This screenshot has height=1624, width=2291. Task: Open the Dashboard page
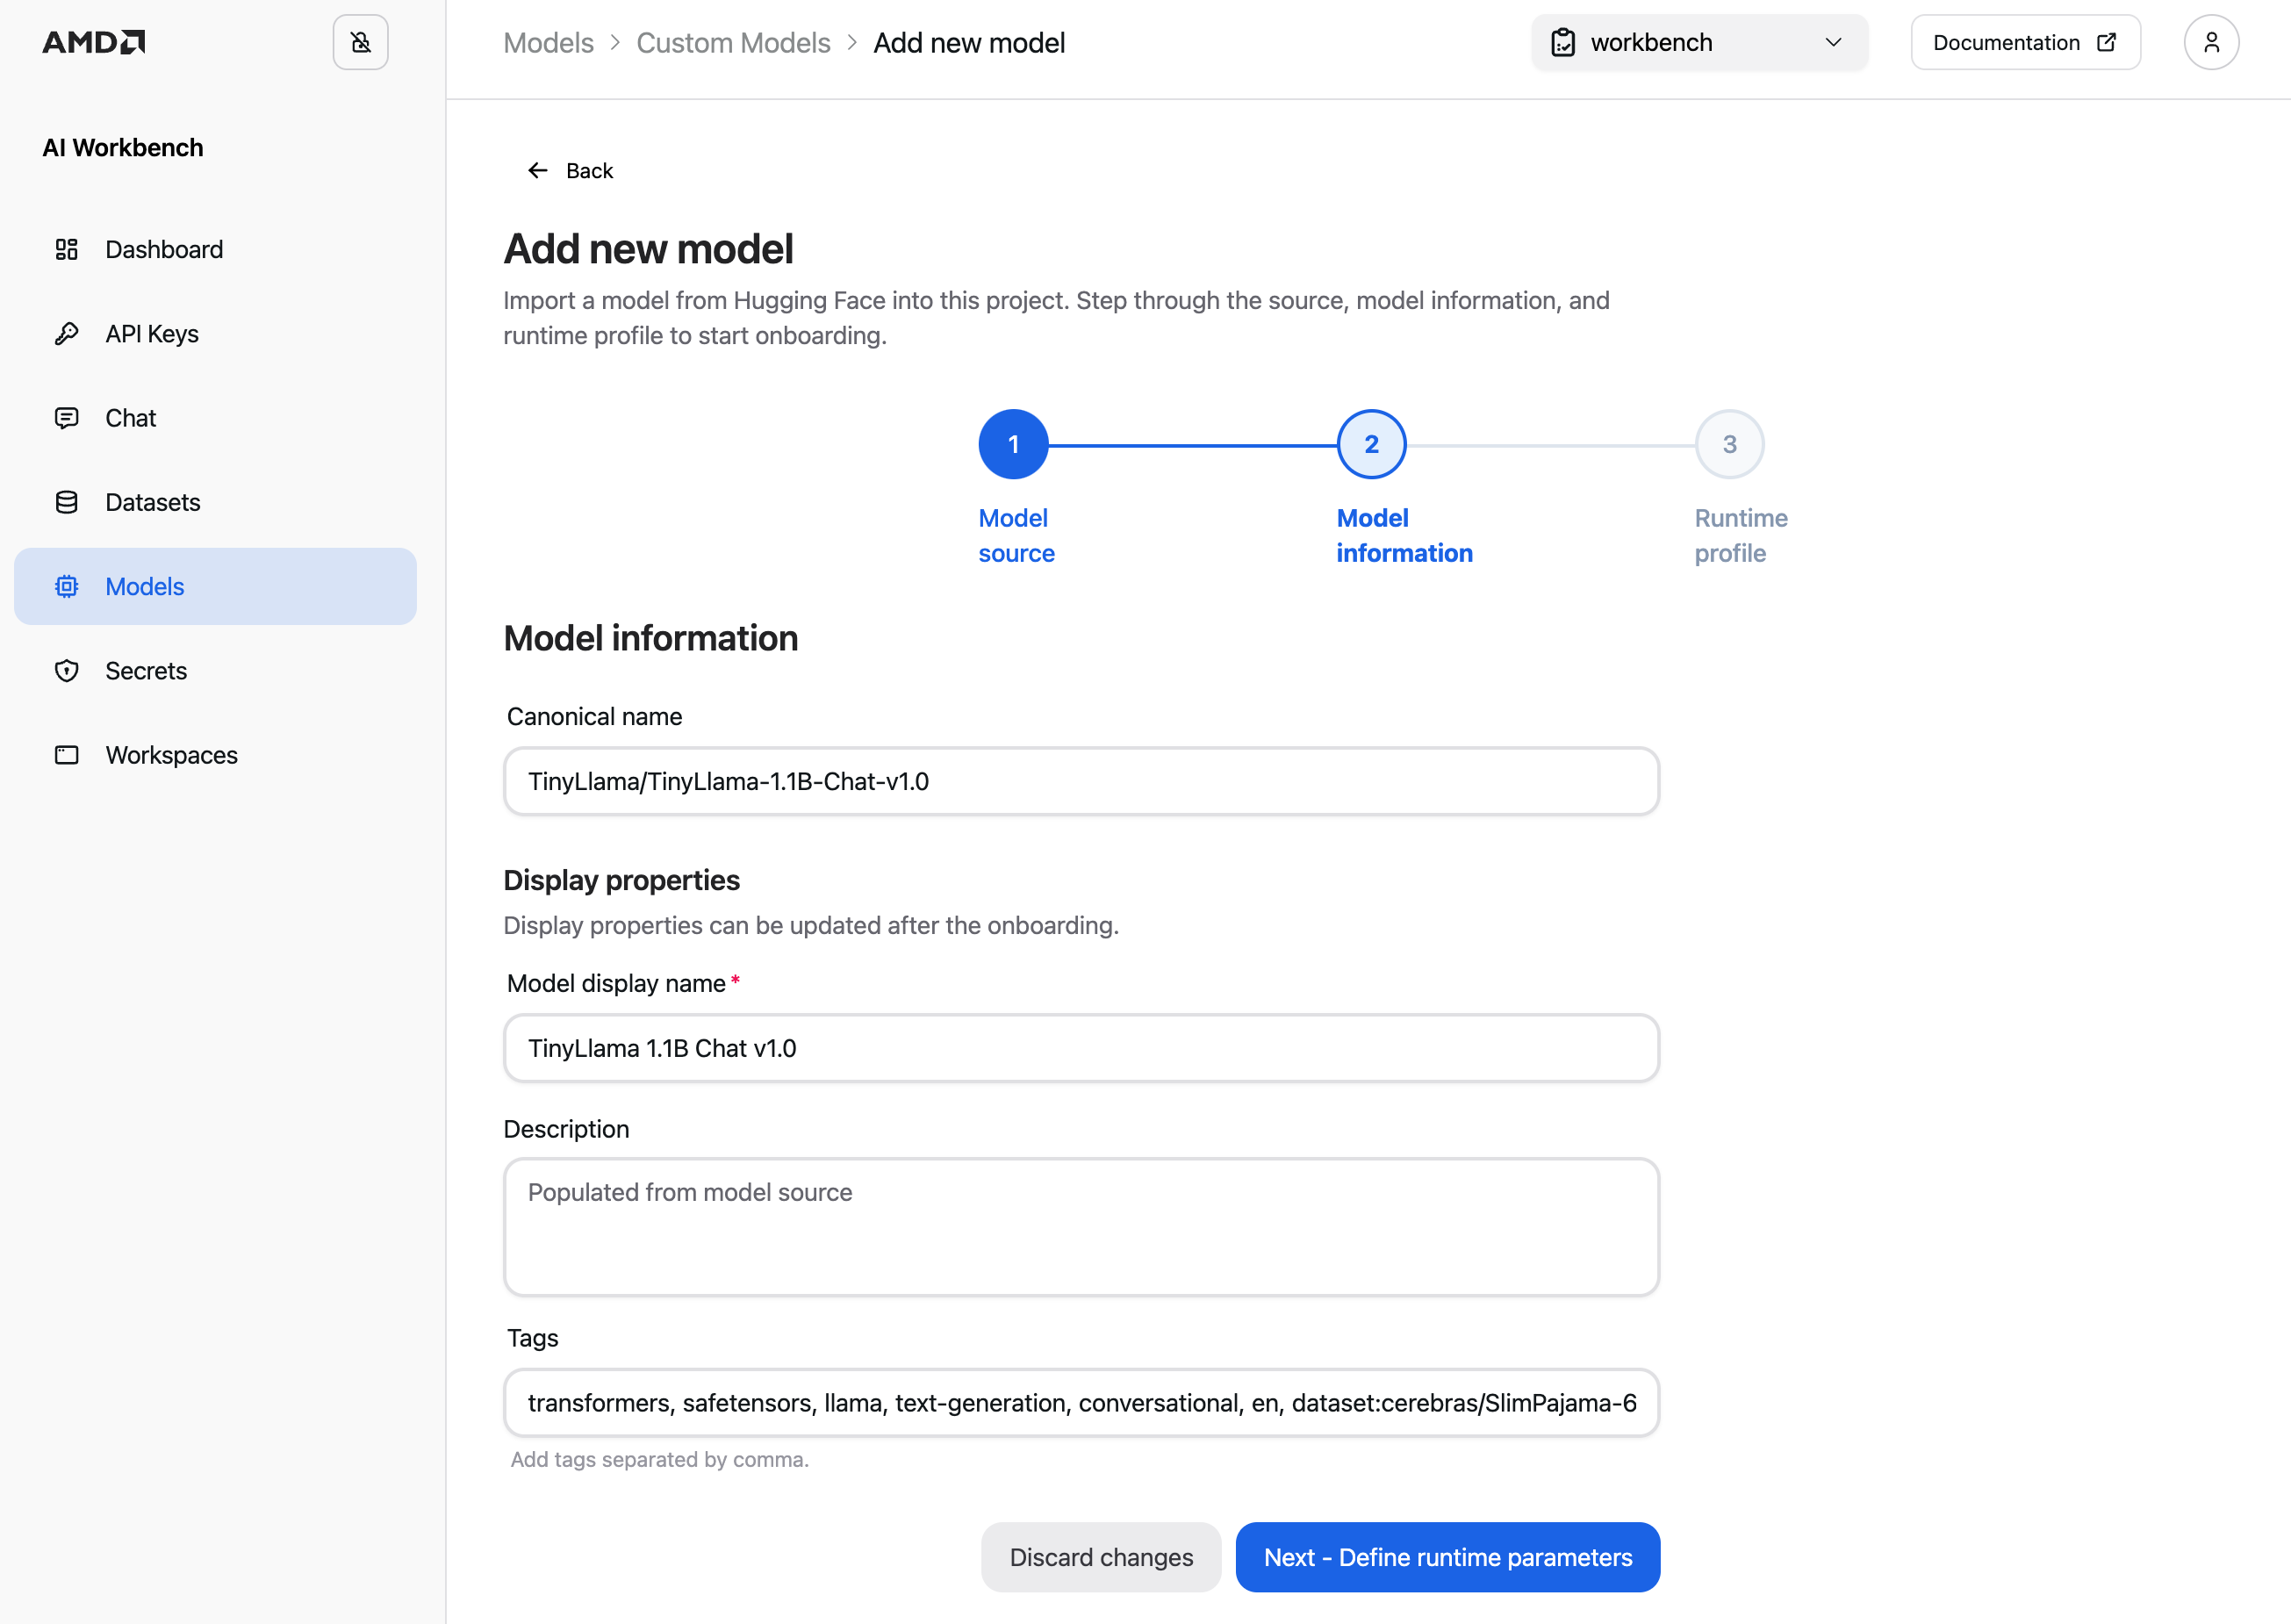[215, 249]
